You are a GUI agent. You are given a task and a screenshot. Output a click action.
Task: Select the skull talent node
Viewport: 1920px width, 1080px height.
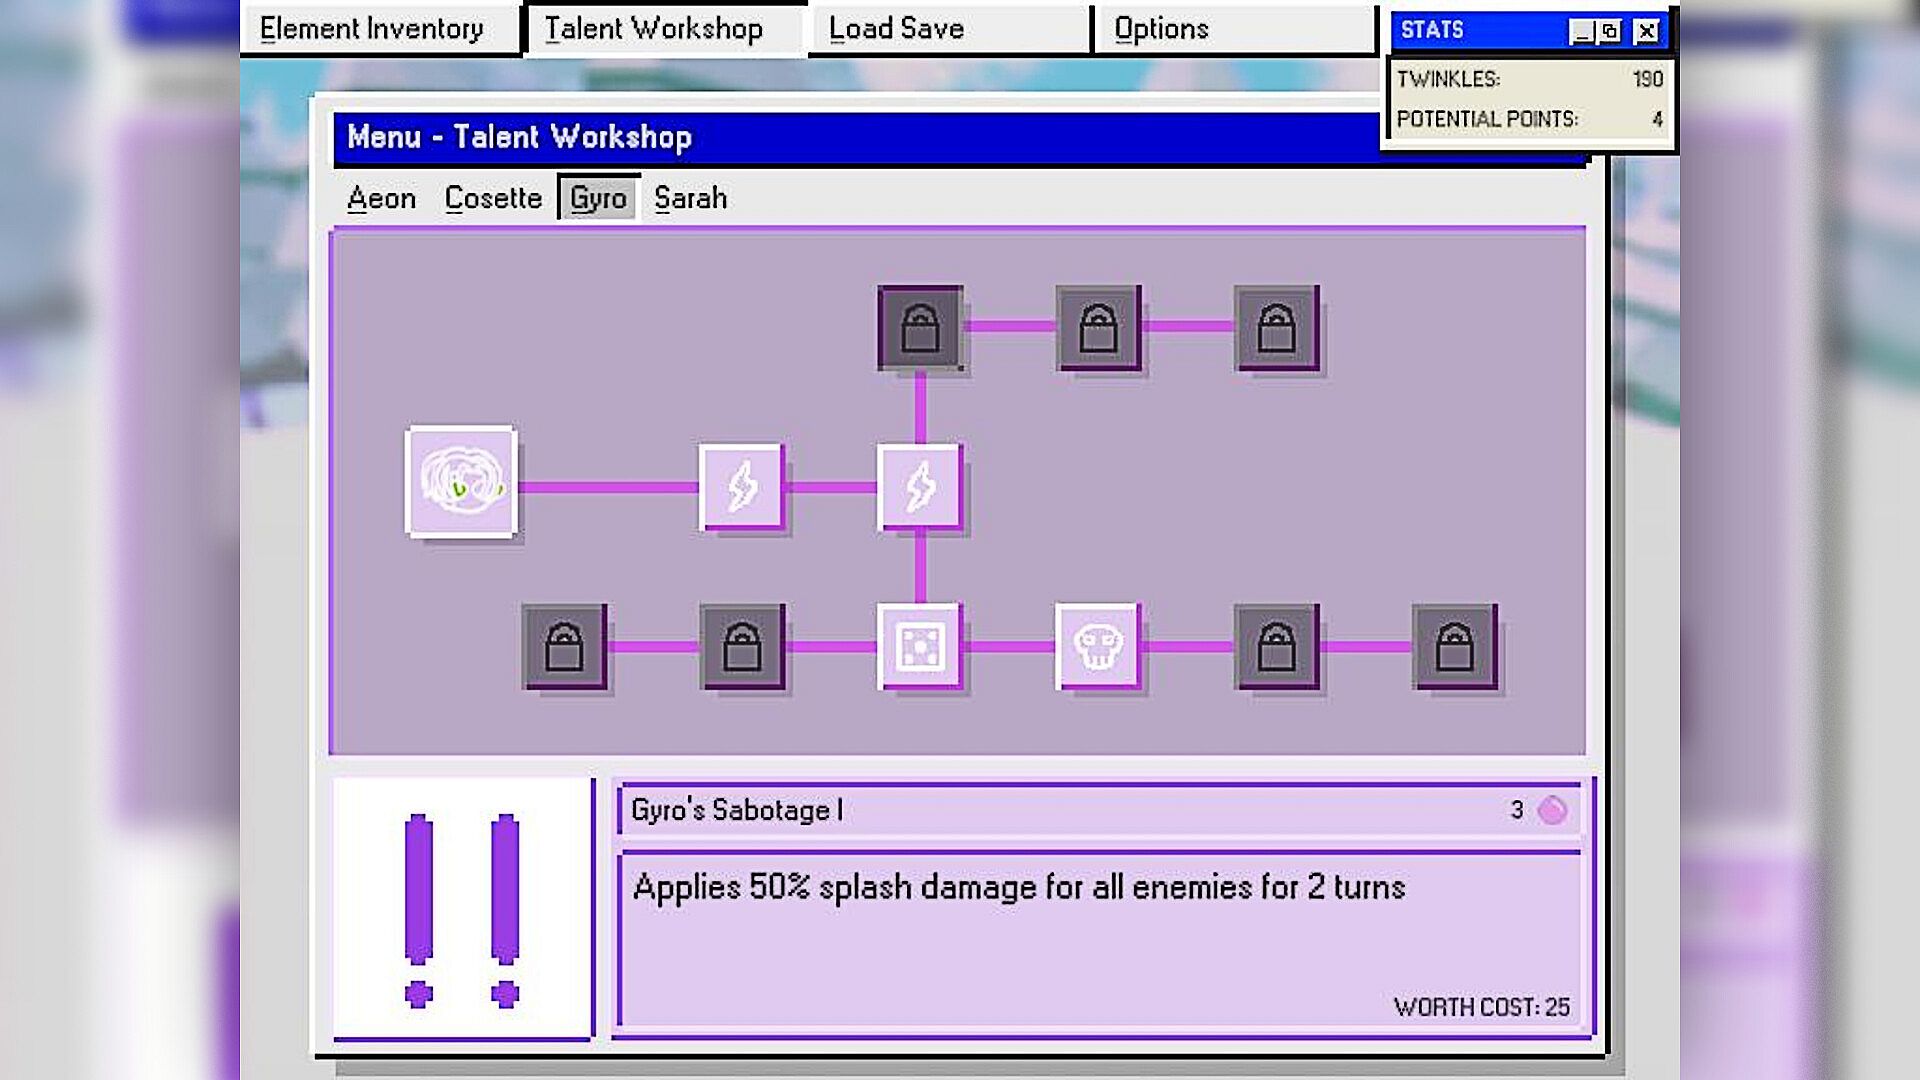click(1097, 646)
